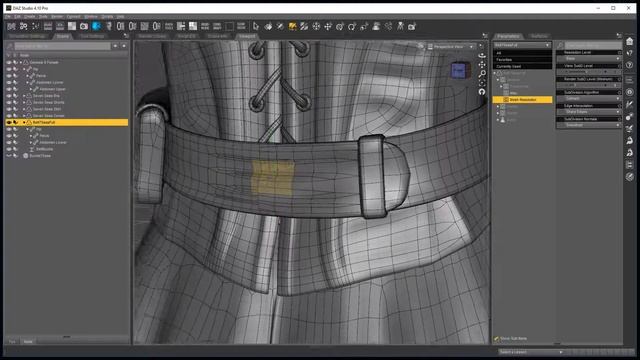Screen dimensions: 640x360
Task: Open the Perspective View camera dropdown
Action: (x=451, y=47)
